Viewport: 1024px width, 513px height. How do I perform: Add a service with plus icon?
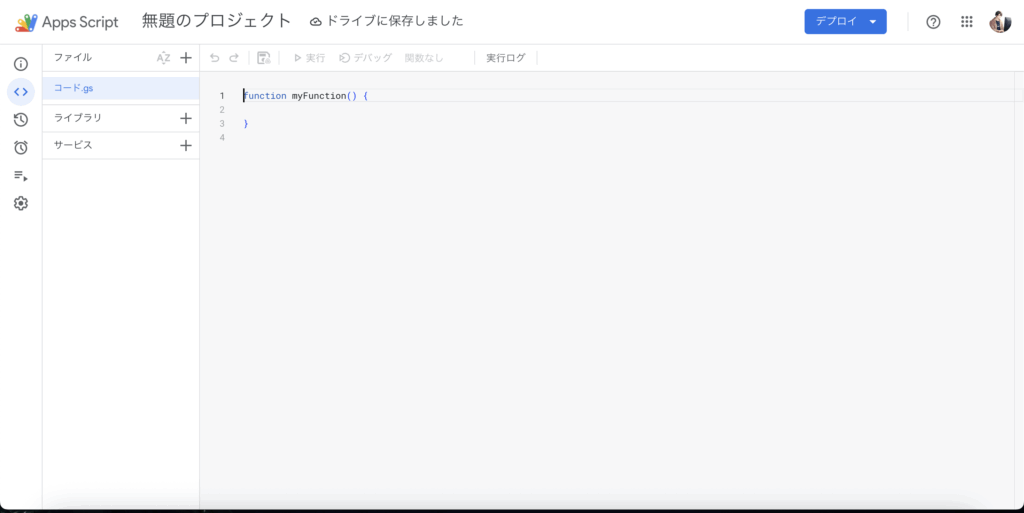(x=186, y=146)
